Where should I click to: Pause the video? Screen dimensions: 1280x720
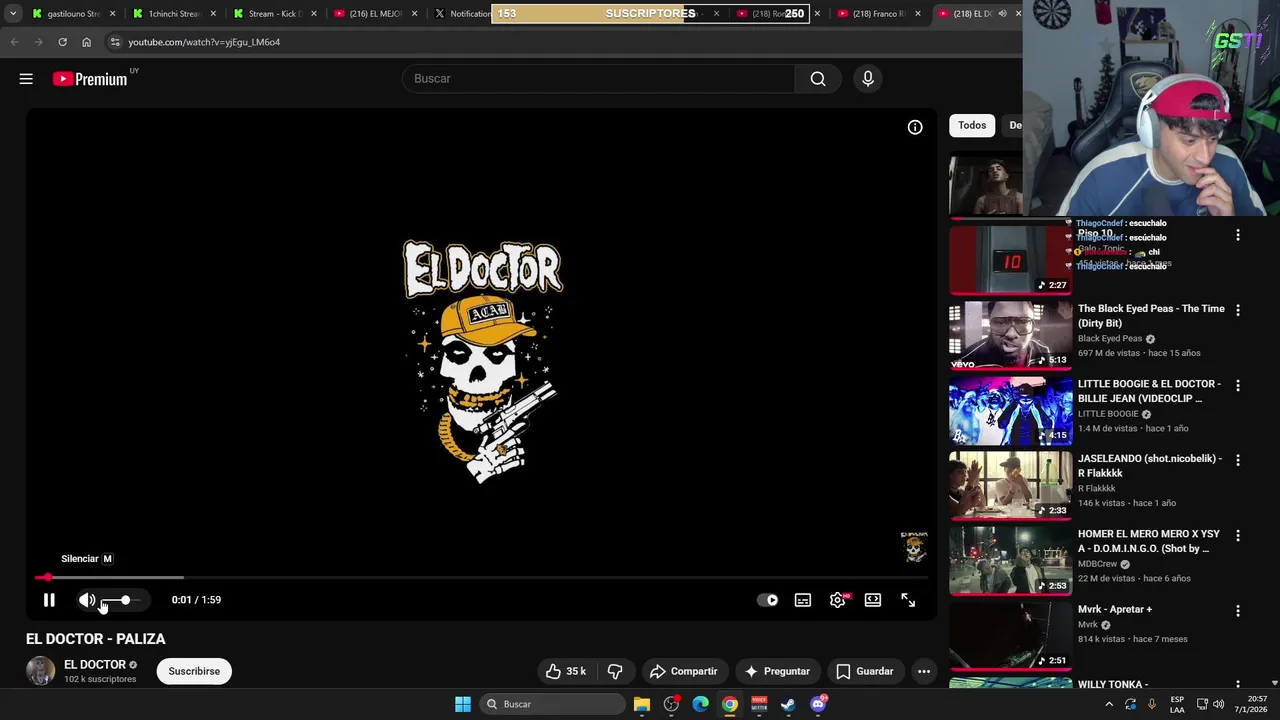tap(49, 600)
